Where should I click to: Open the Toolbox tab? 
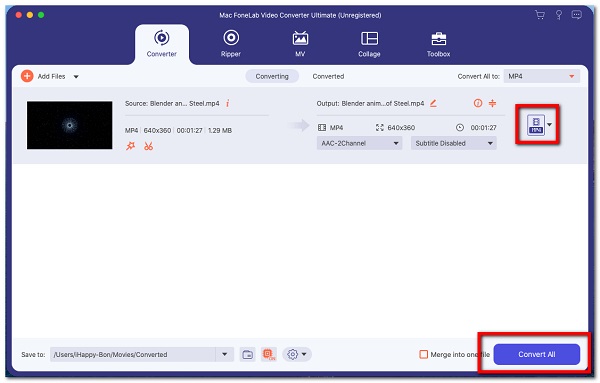point(439,44)
